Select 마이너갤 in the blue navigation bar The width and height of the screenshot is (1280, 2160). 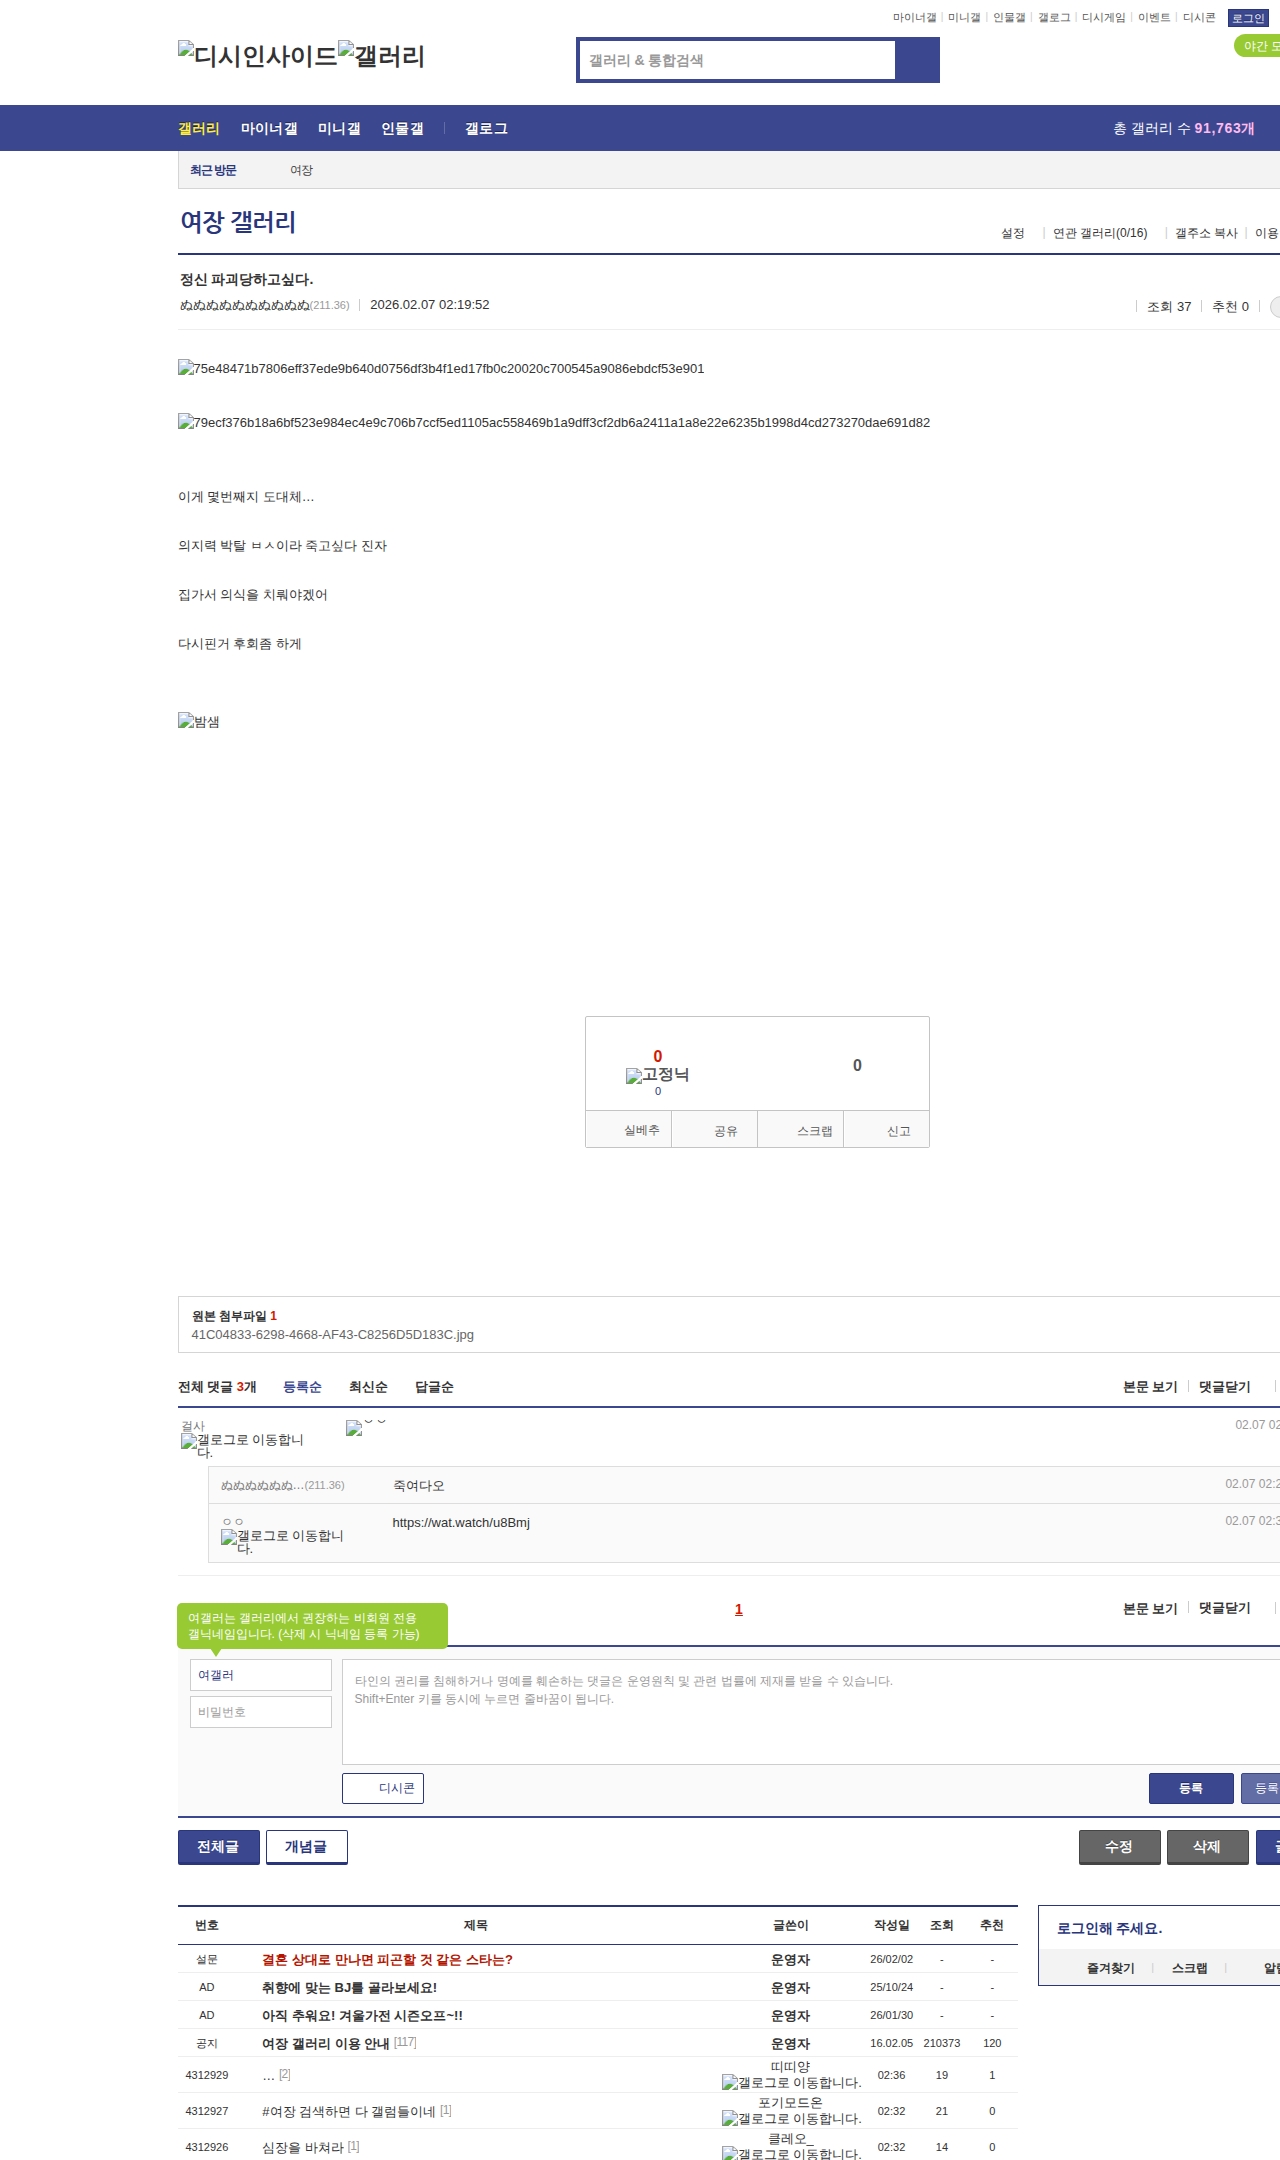point(269,128)
